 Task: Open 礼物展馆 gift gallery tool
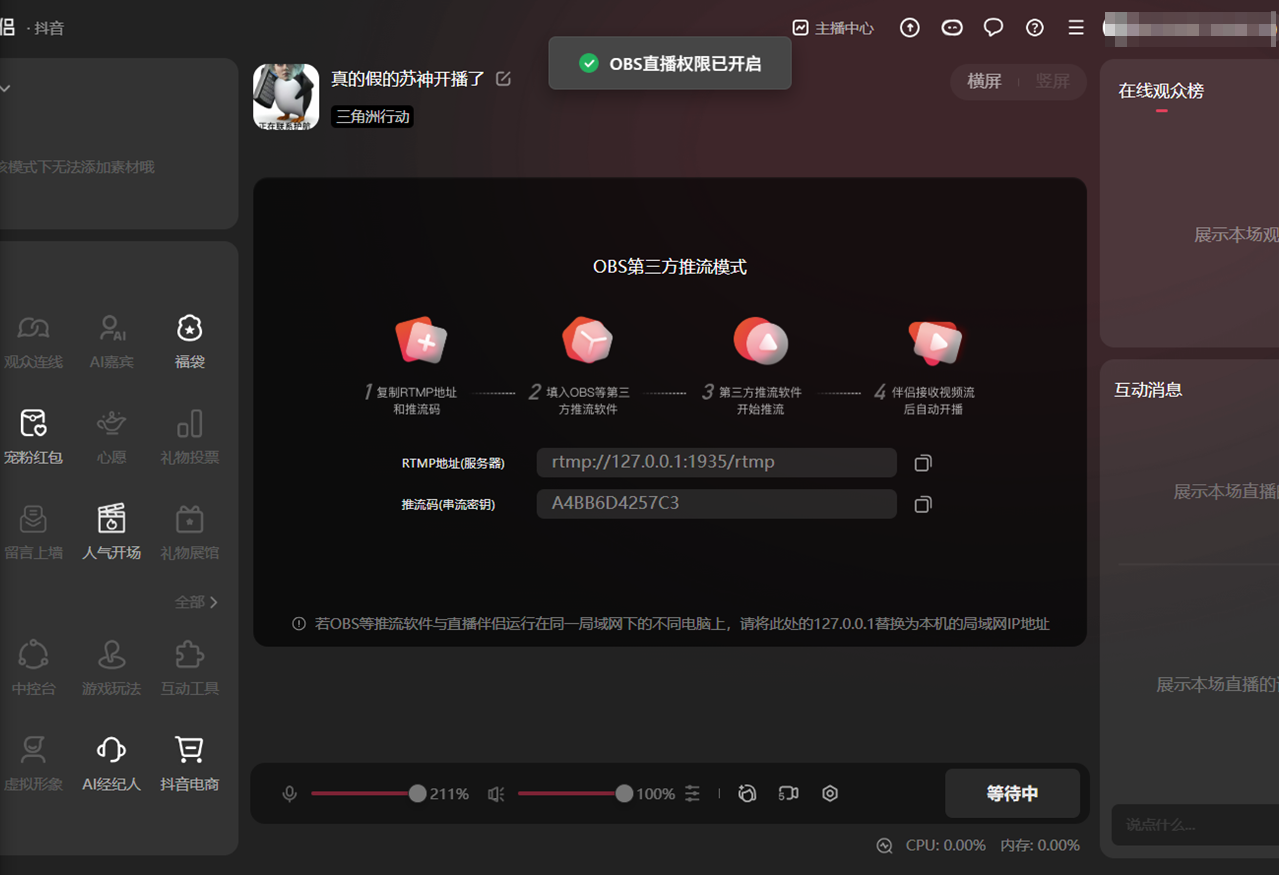coord(190,532)
